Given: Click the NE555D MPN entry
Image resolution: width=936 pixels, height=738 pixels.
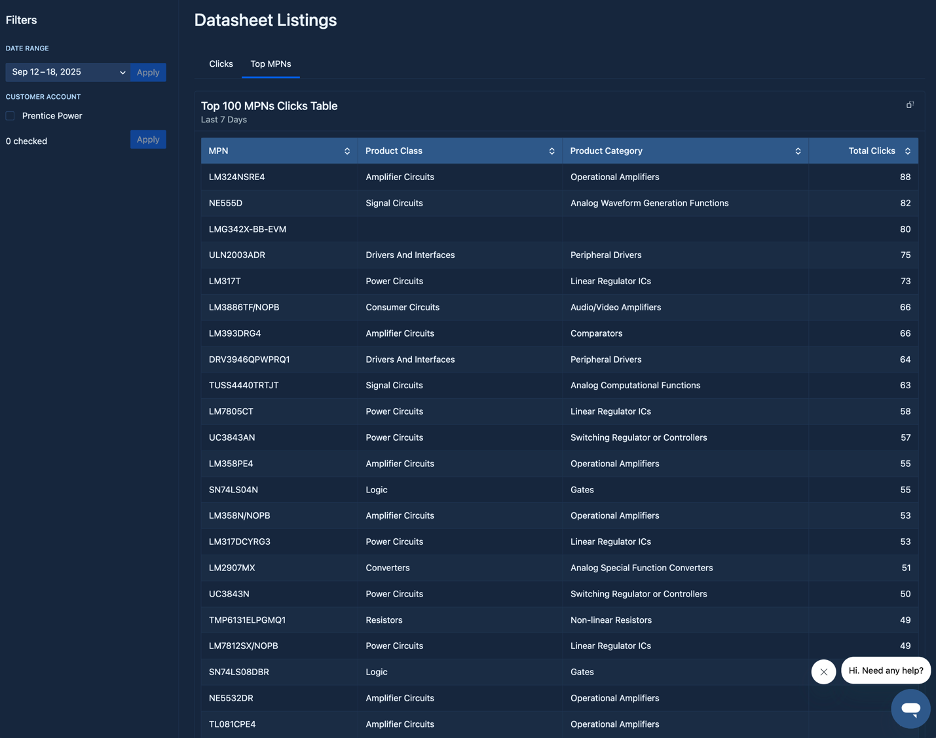Looking at the screenshot, I should coord(226,203).
